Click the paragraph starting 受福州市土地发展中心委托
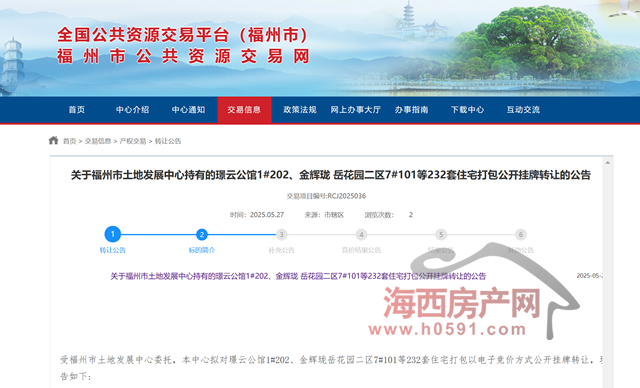The height and width of the screenshot is (388, 640). click(x=331, y=368)
